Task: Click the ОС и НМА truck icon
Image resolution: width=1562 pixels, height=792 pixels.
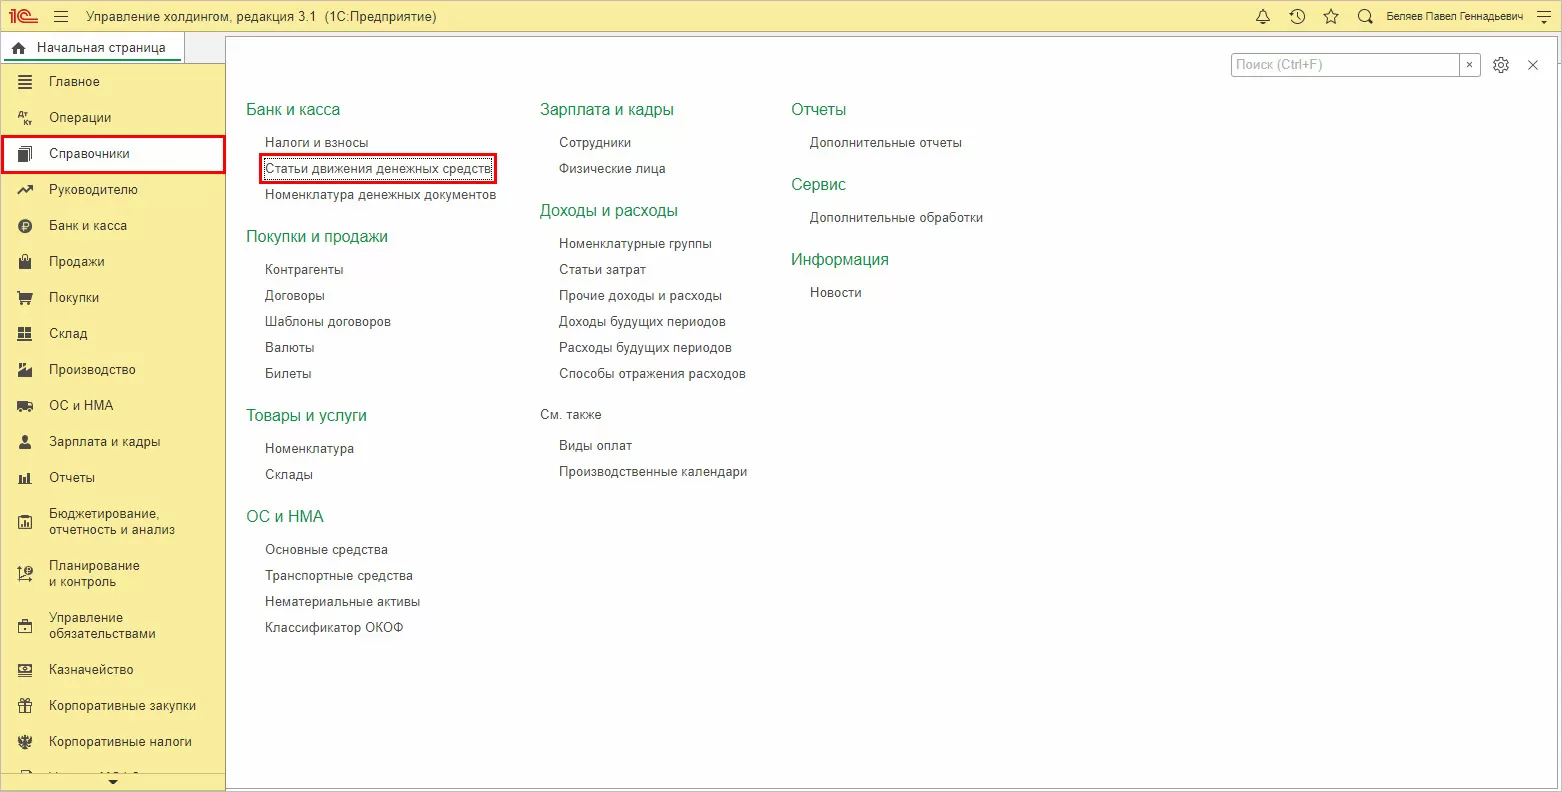Action: click(26, 406)
